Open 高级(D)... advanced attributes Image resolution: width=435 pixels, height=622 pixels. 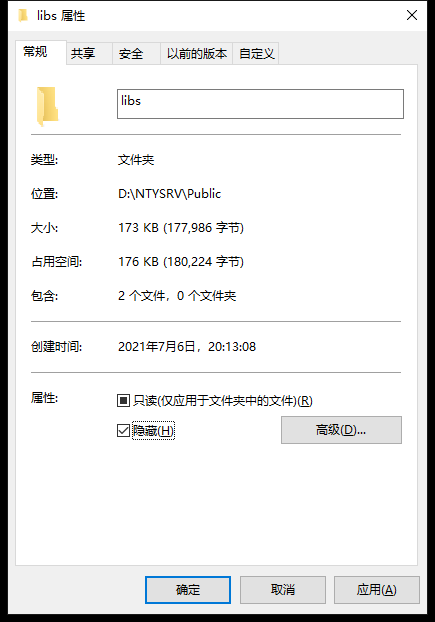click(341, 430)
